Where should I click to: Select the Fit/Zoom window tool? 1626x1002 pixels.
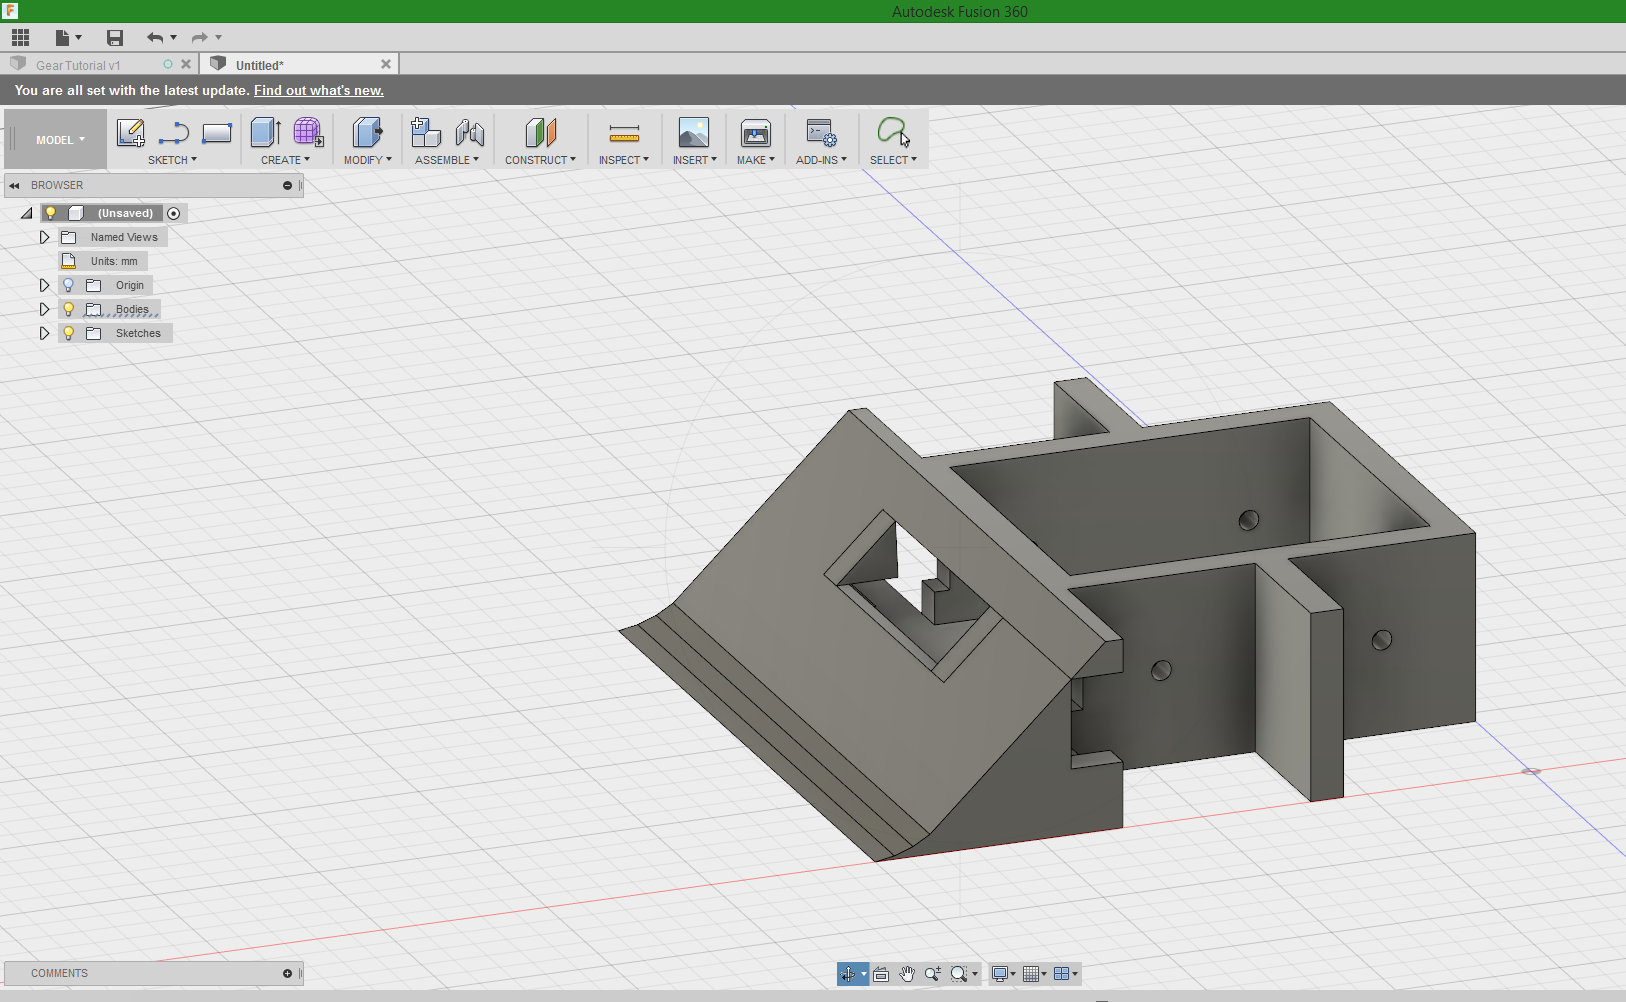pos(960,973)
